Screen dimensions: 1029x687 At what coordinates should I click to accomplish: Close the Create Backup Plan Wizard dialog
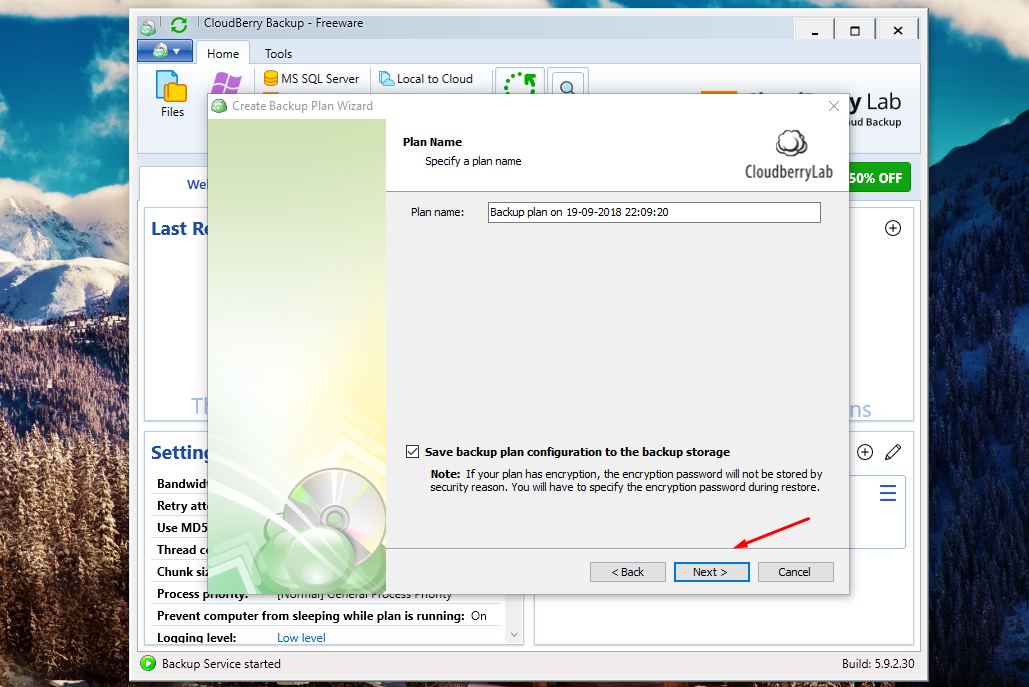(x=833, y=106)
